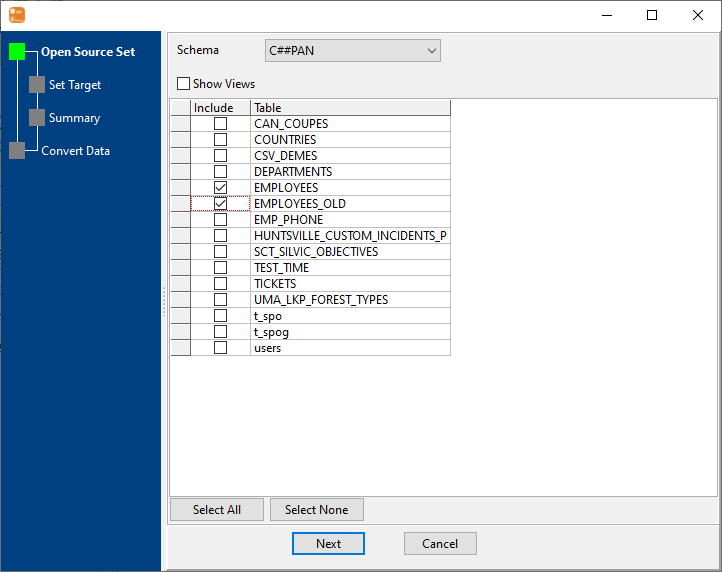Open the Schema dropdown
Image resolution: width=722 pixels, height=572 pixels.
point(352,50)
